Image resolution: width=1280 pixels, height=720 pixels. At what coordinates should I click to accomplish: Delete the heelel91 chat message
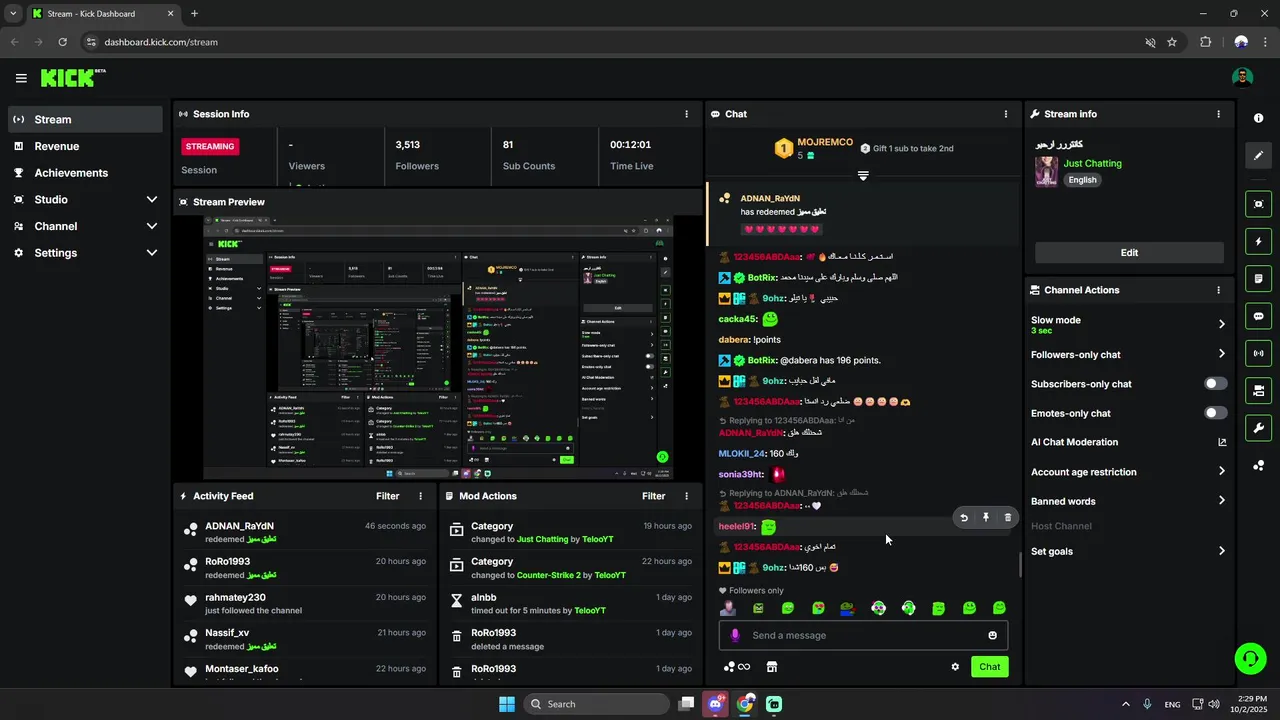pyautogui.click(x=1007, y=518)
